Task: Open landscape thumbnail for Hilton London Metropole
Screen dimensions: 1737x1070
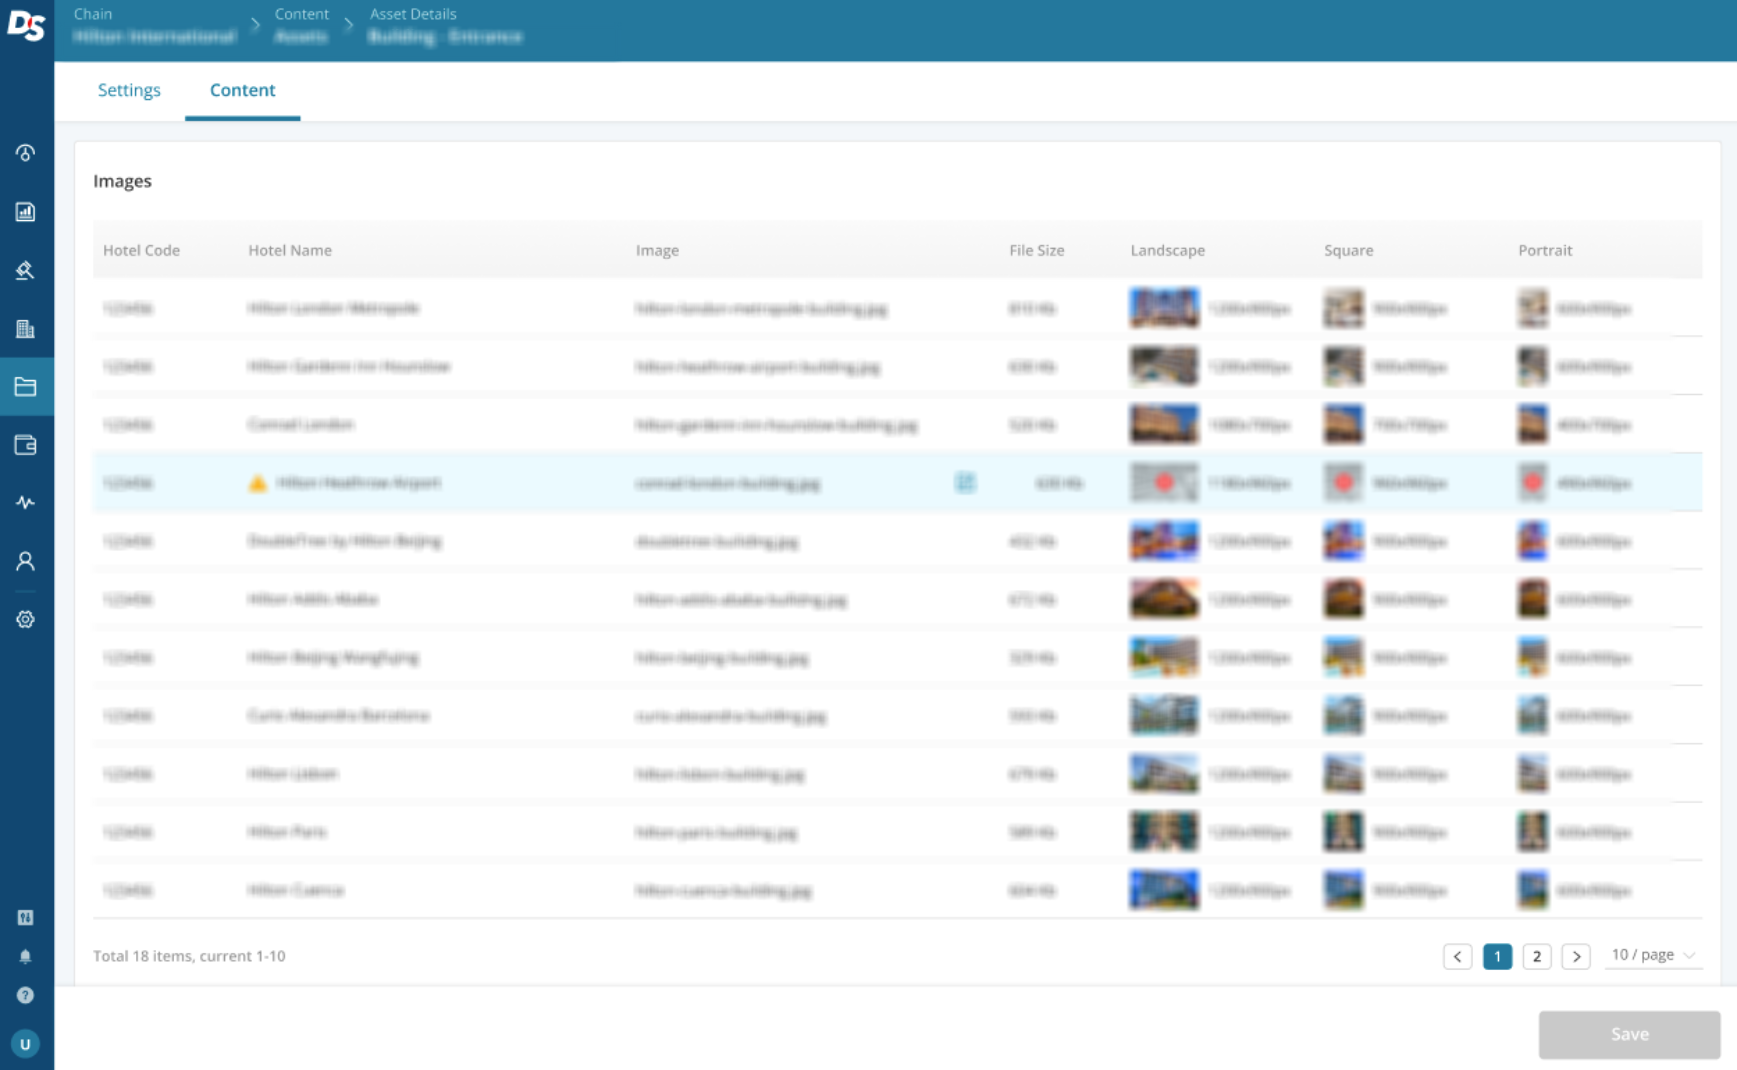Action: pos(1164,308)
